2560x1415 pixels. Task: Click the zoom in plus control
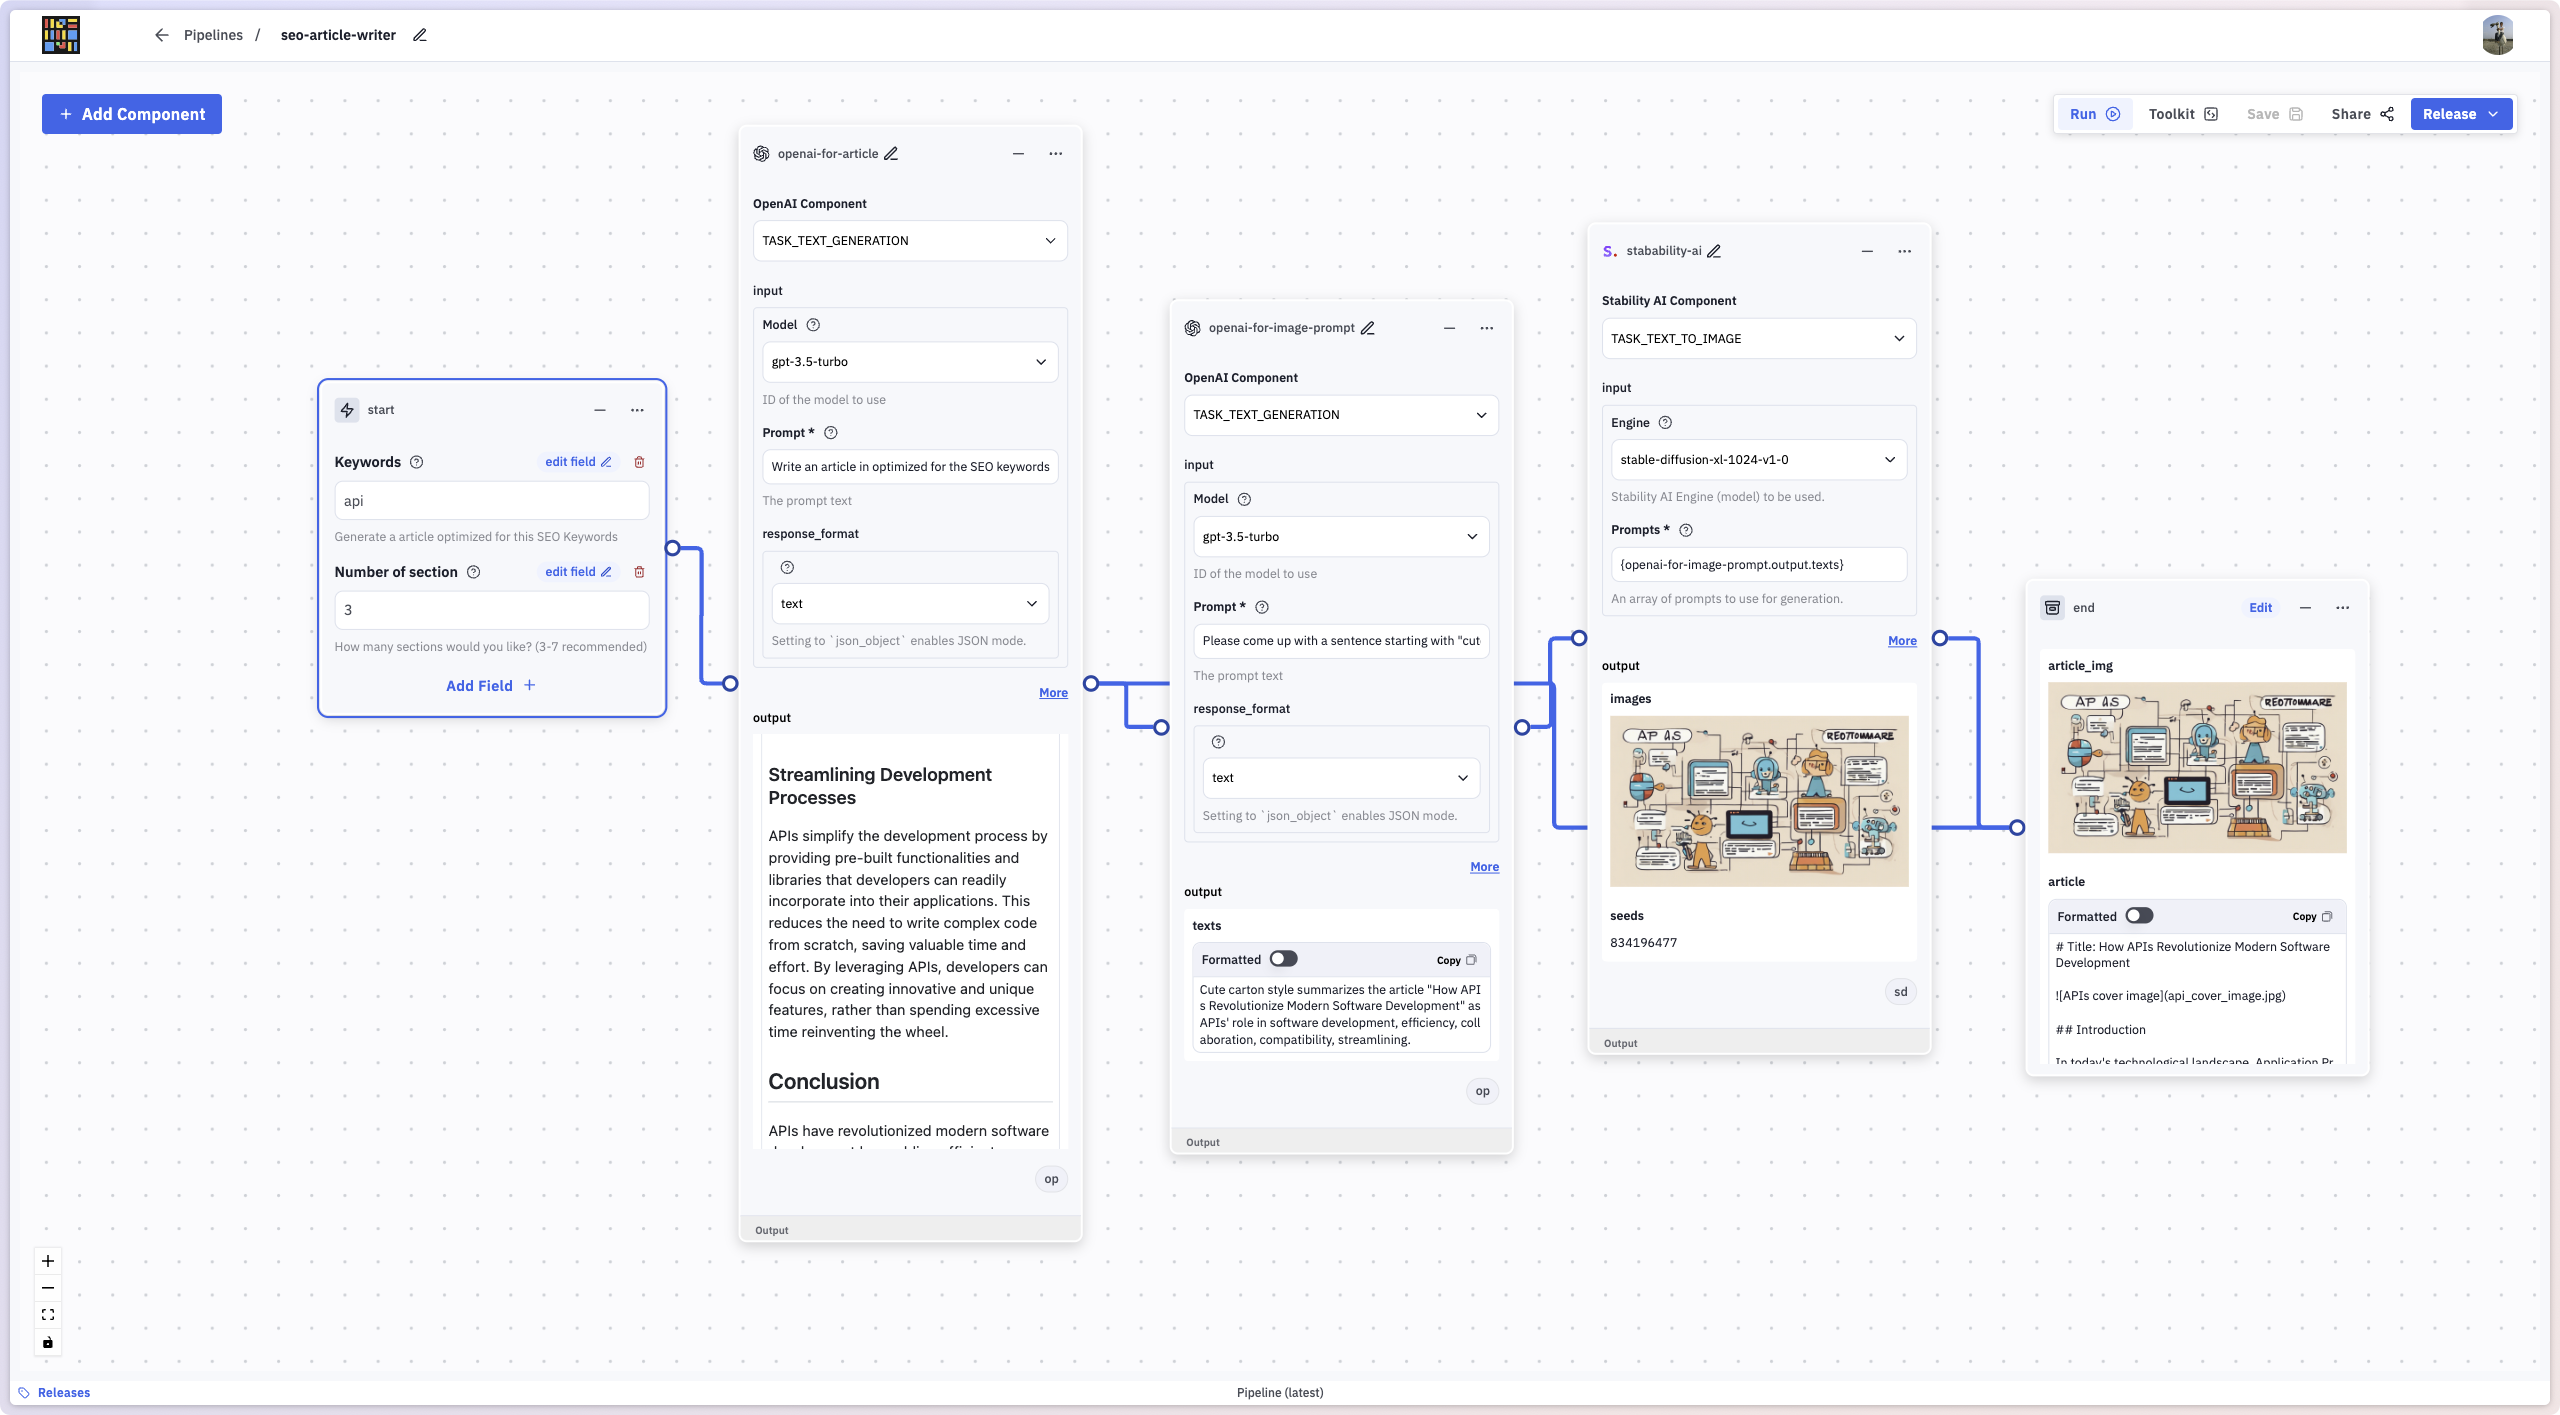tap(48, 1261)
